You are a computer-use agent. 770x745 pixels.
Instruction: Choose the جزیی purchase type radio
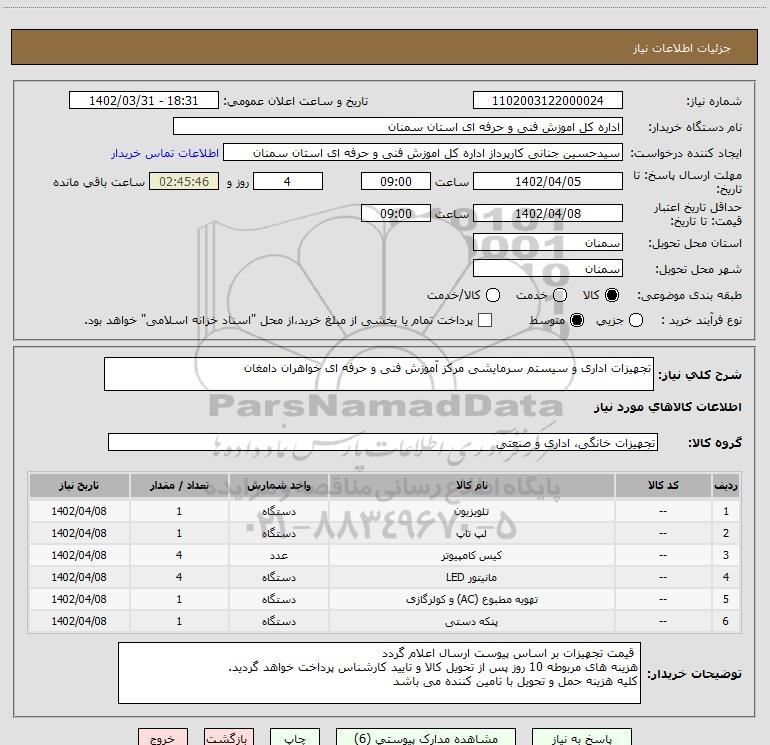[x=636, y=321]
